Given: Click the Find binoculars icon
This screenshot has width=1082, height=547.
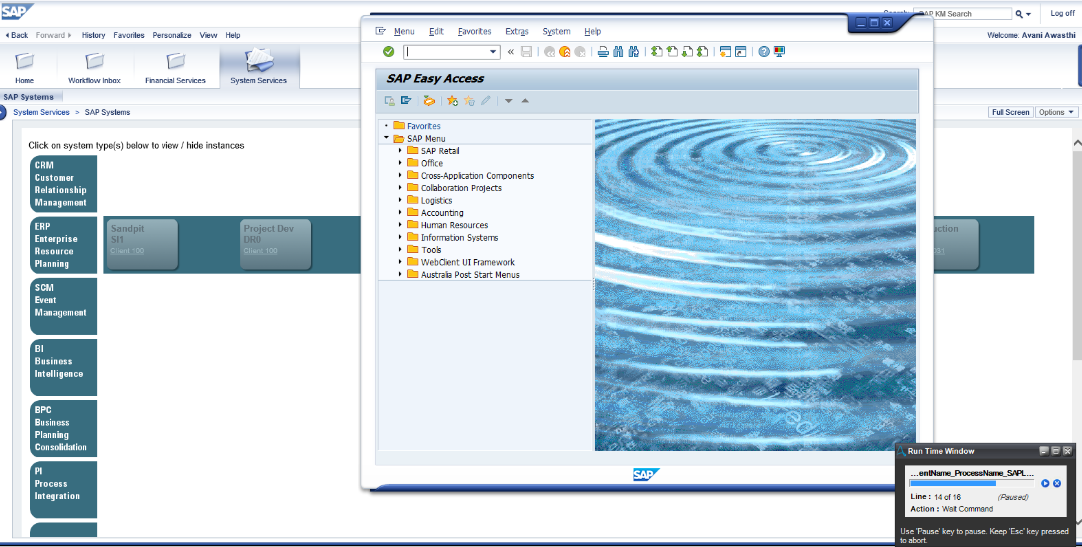Looking at the screenshot, I should tap(618, 52).
